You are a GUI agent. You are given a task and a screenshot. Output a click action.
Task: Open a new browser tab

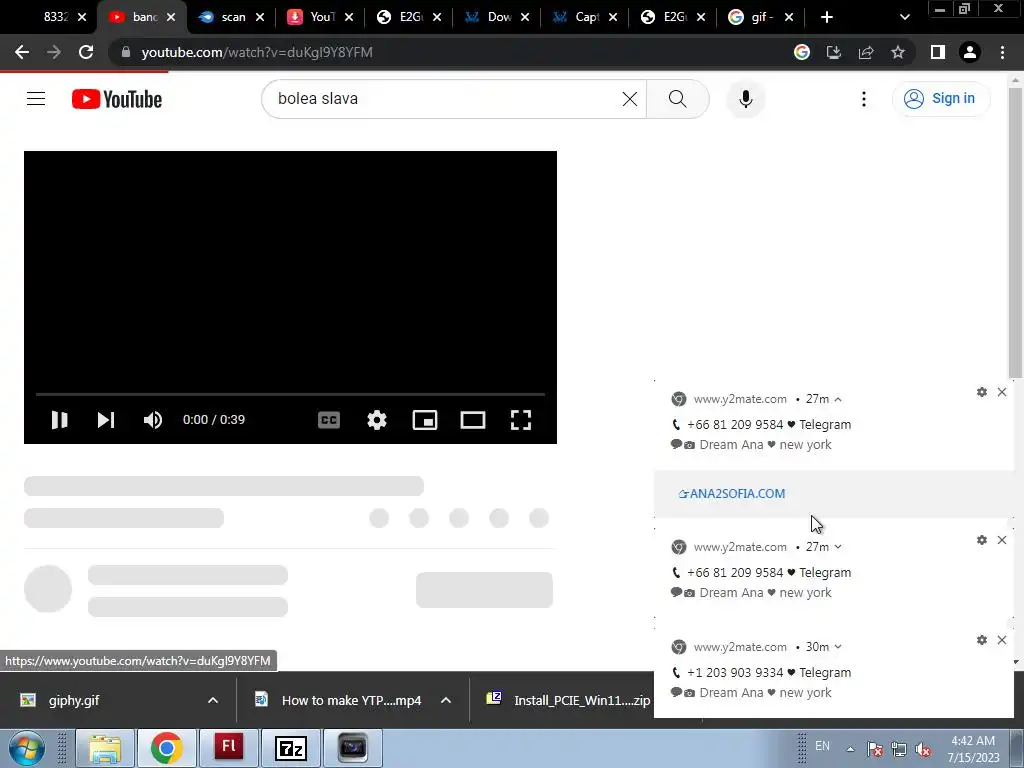[x=827, y=17]
